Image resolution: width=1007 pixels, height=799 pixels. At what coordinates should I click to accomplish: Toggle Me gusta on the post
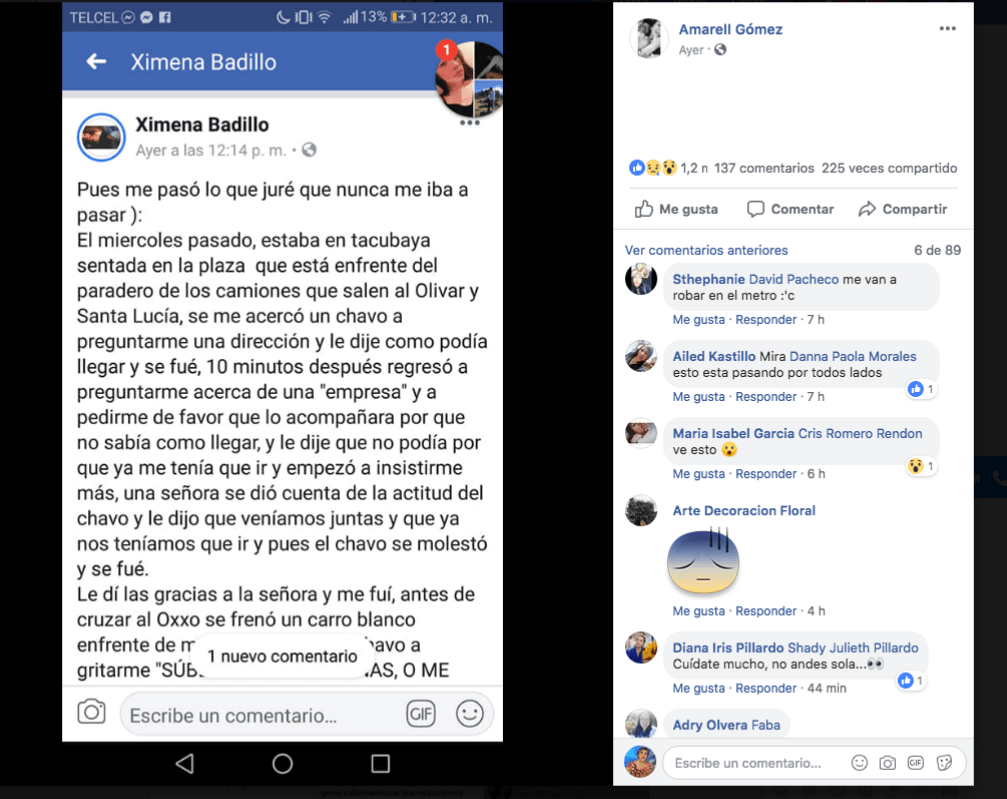click(676, 209)
